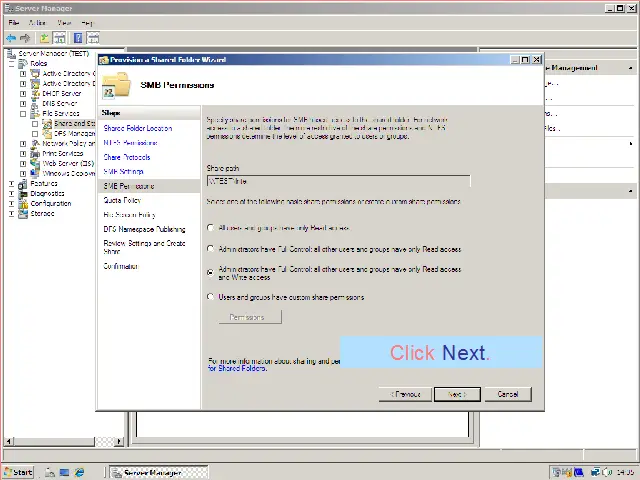Expand the DNS Server tree node
The height and width of the screenshot is (480, 640).
coord(23,103)
